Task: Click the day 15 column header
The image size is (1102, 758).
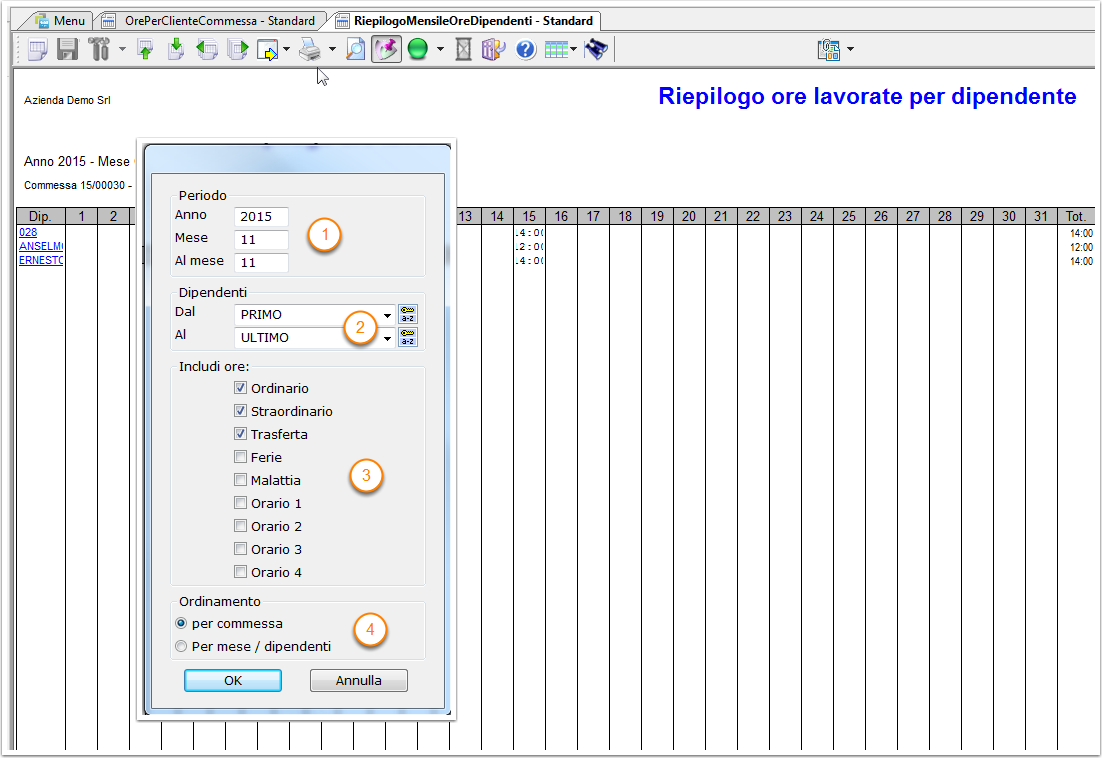Action: 529,216
